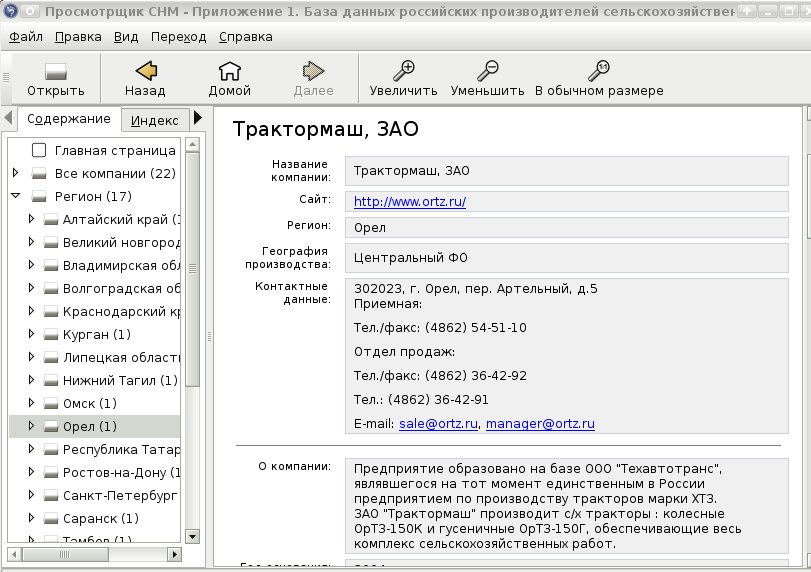Viewport: 811px width, 572px height.
Task: Click the tree vertical scrollbar thumb
Action: click(192, 269)
